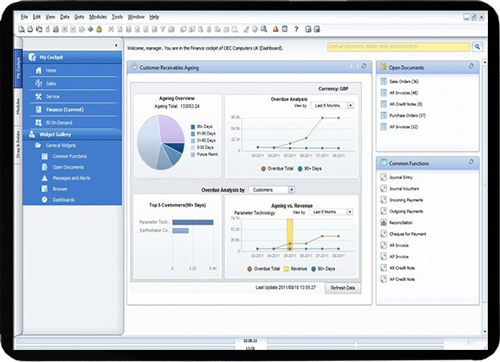
Task: Open the Overdue Analysis by Customers dropdown
Action: pyautogui.click(x=272, y=190)
